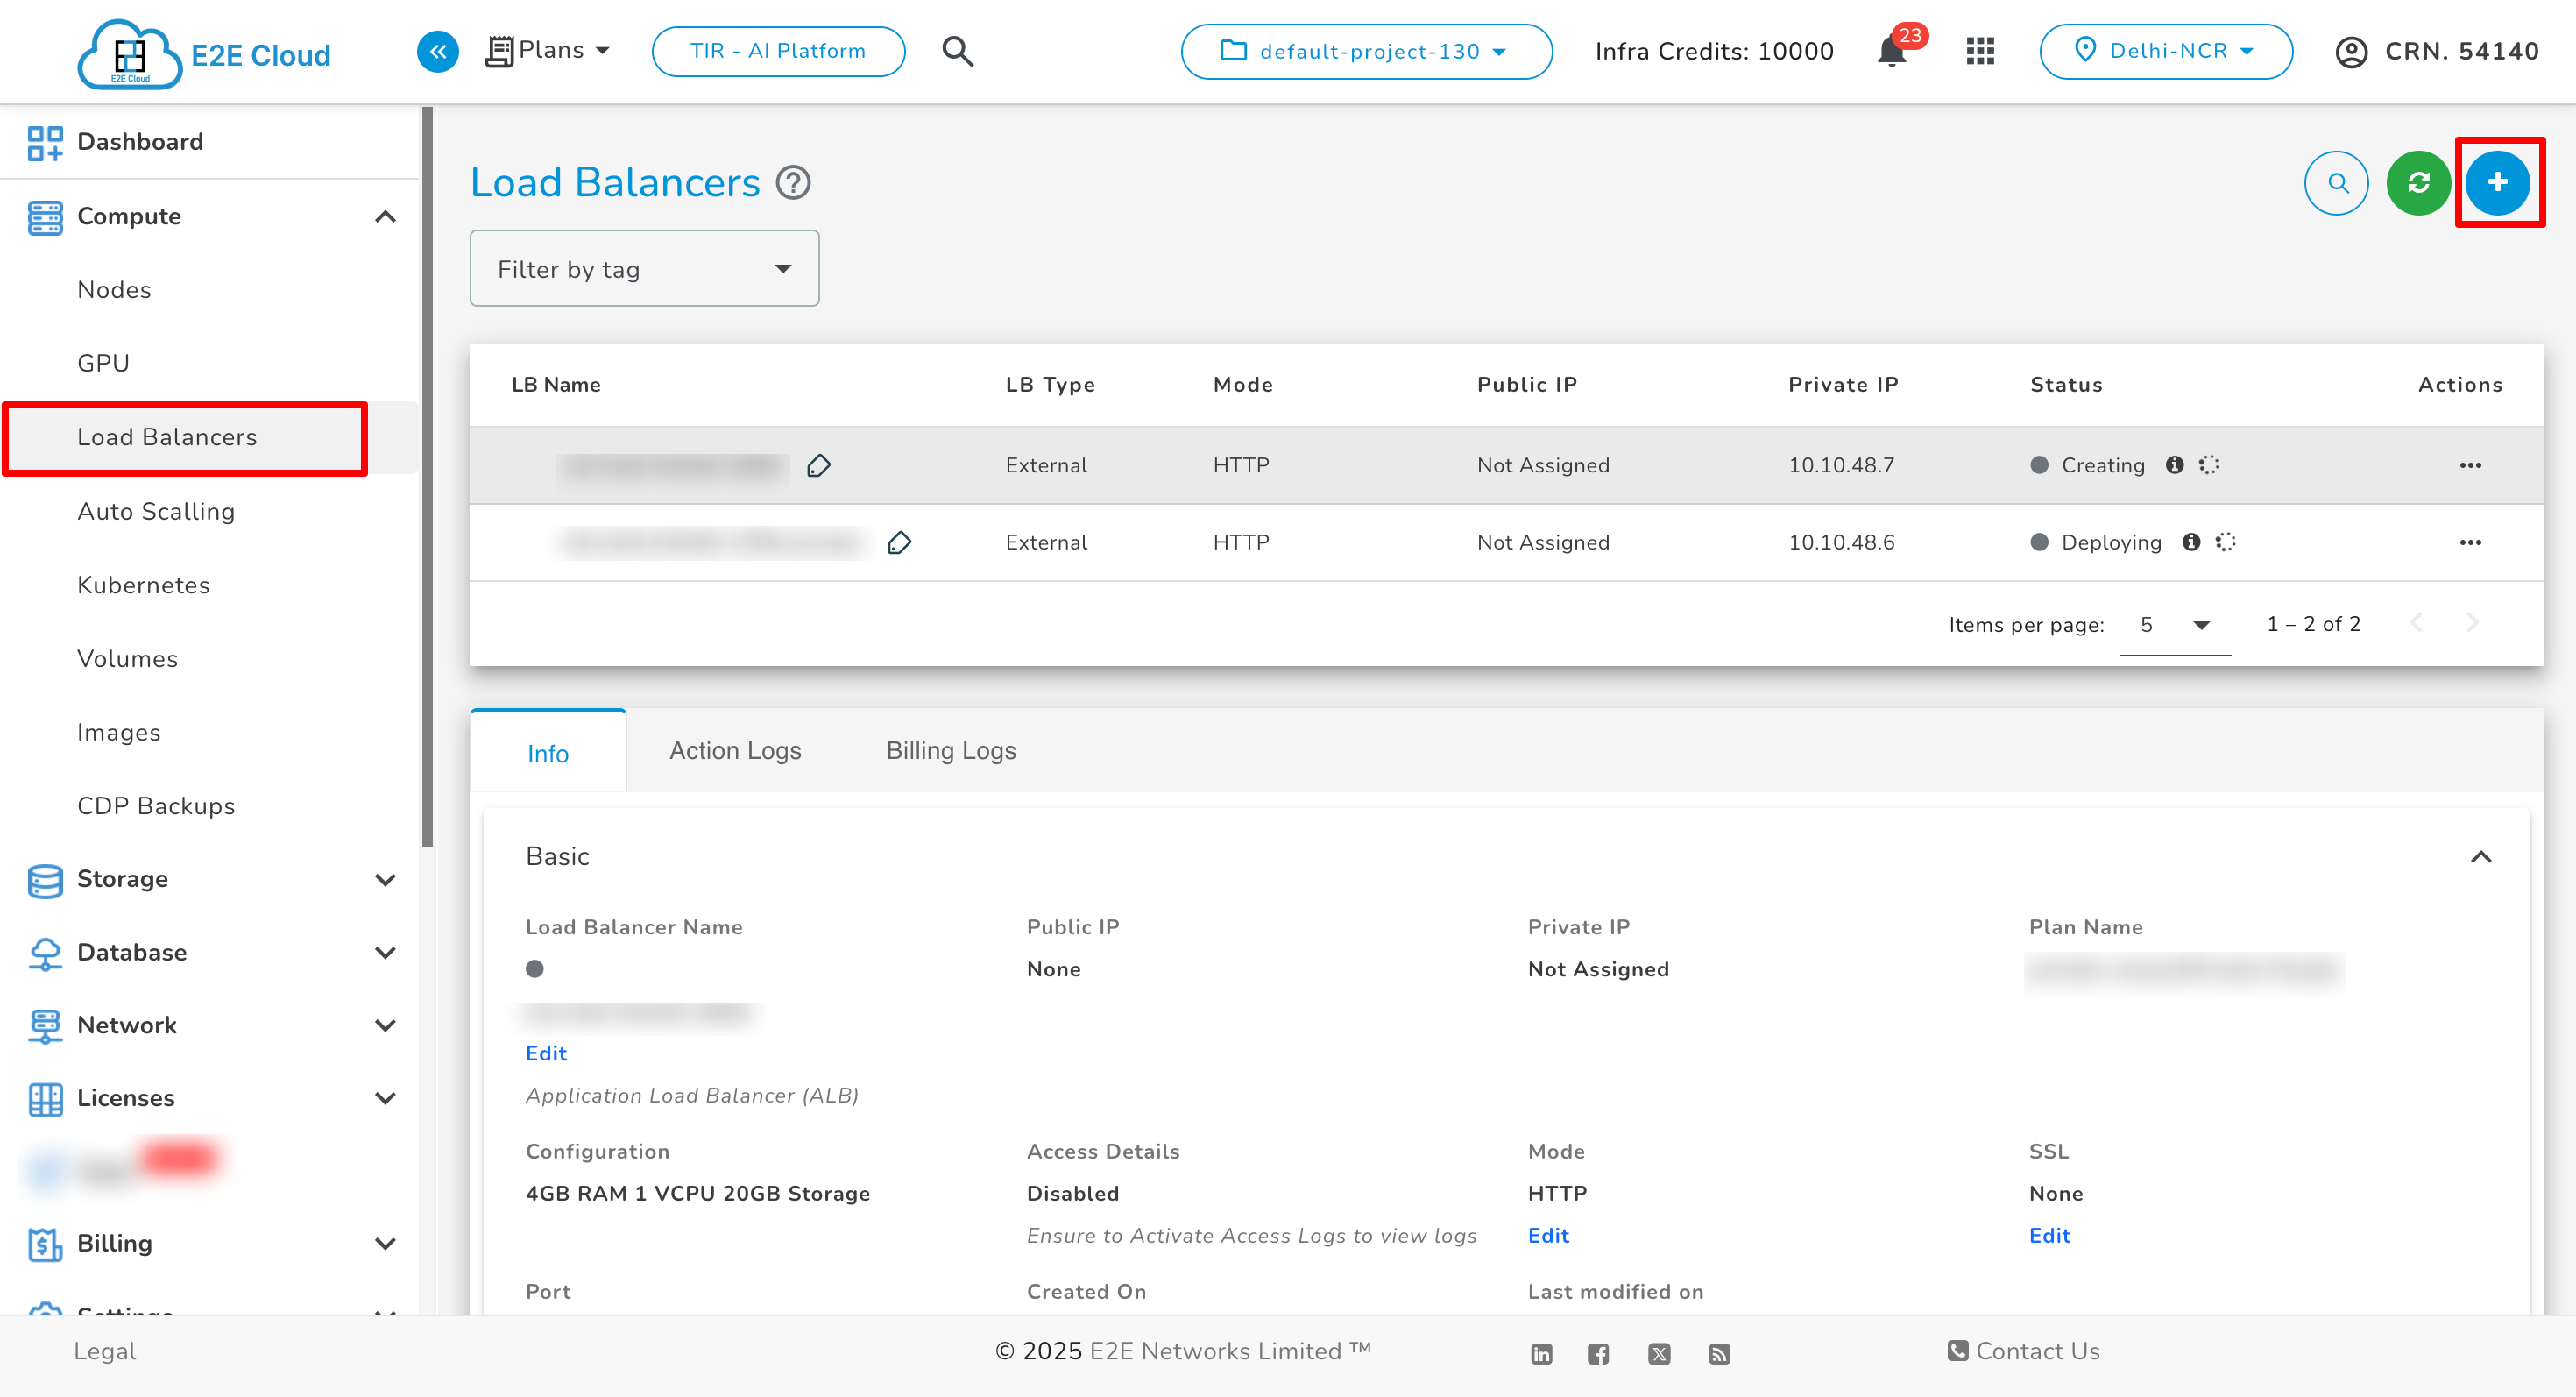
Task: Click the info icon next to Creating status
Action: 2176,465
